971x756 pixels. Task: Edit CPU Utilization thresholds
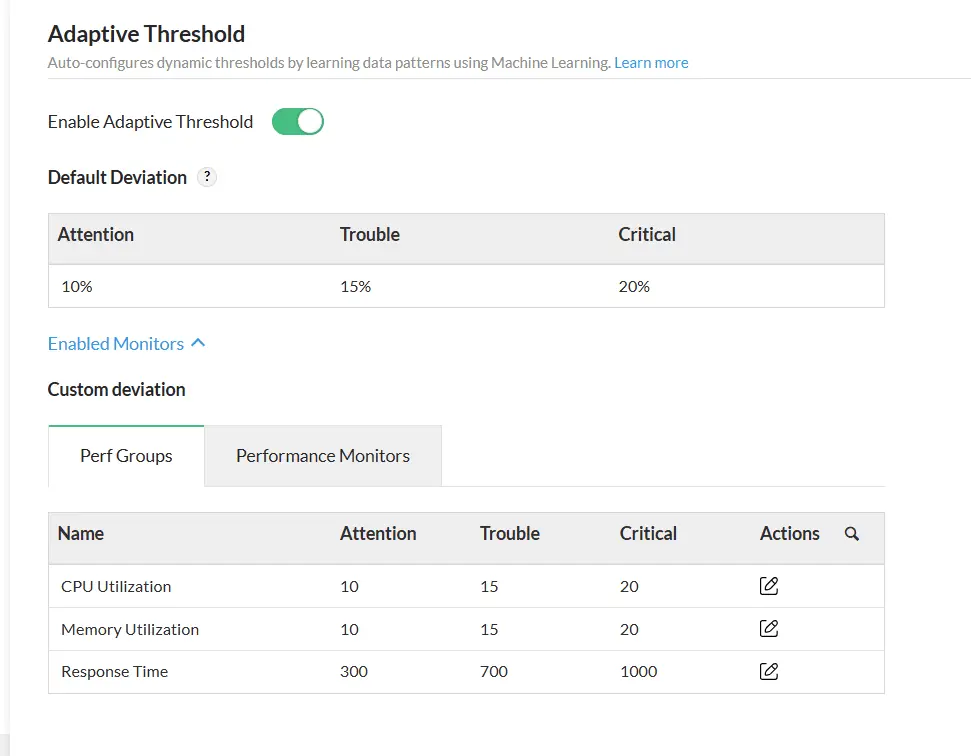[x=768, y=585]
